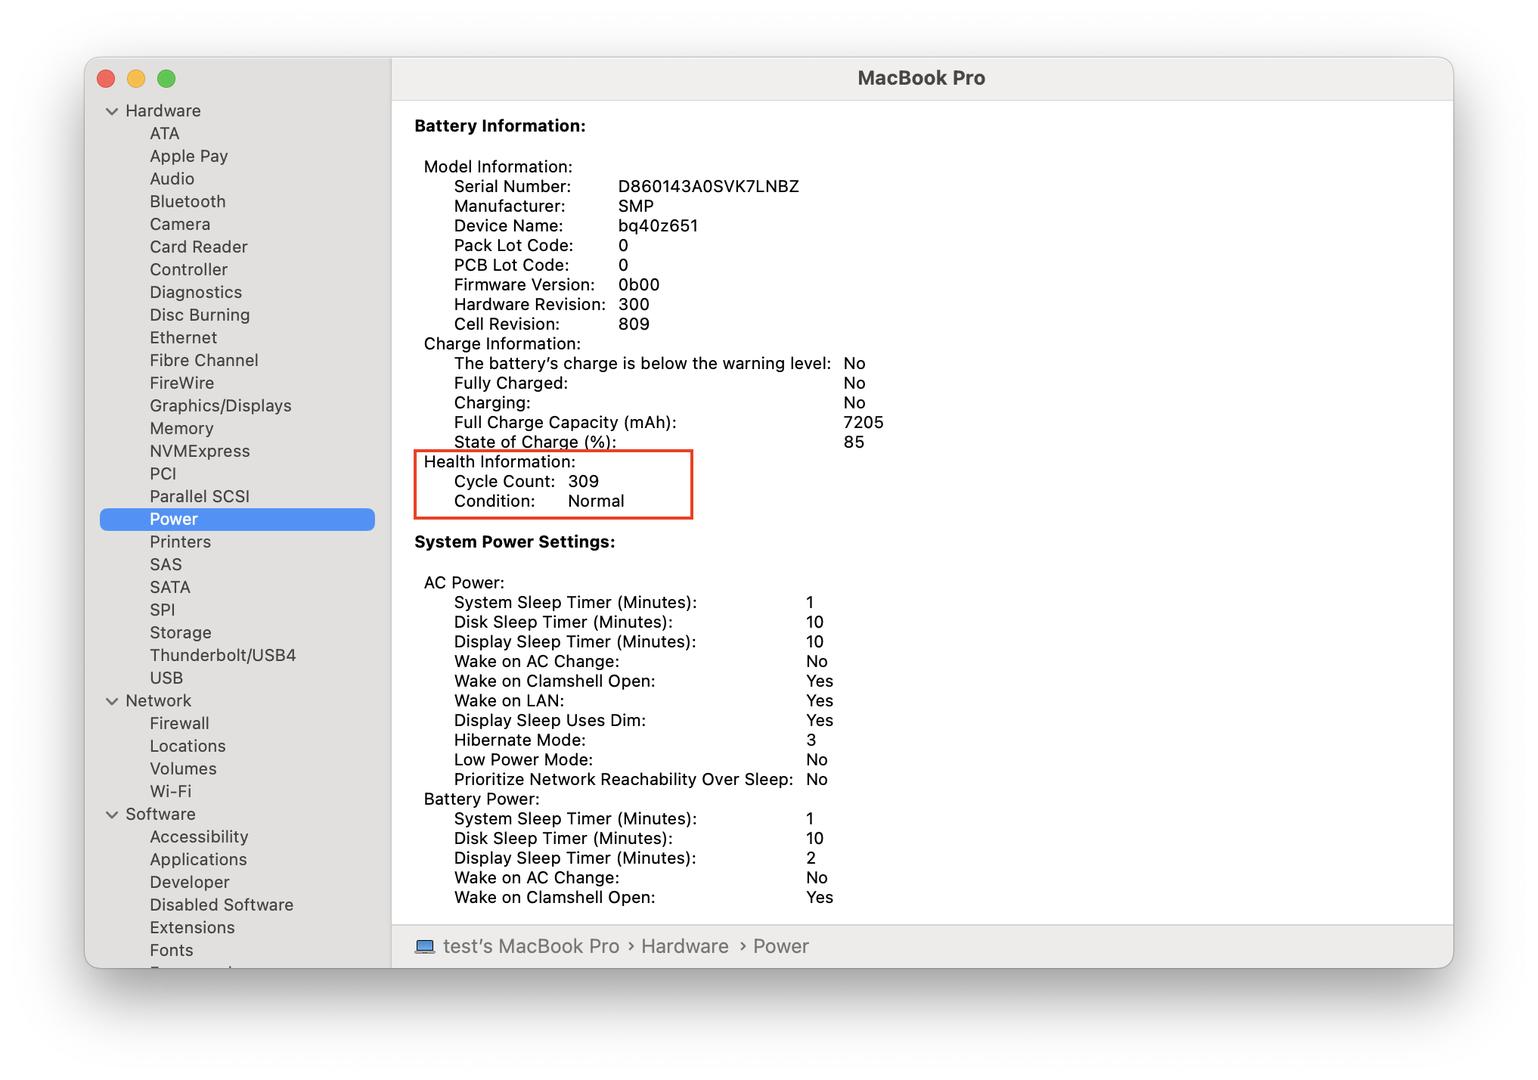Click the Condition value Normal

(596, 501)
